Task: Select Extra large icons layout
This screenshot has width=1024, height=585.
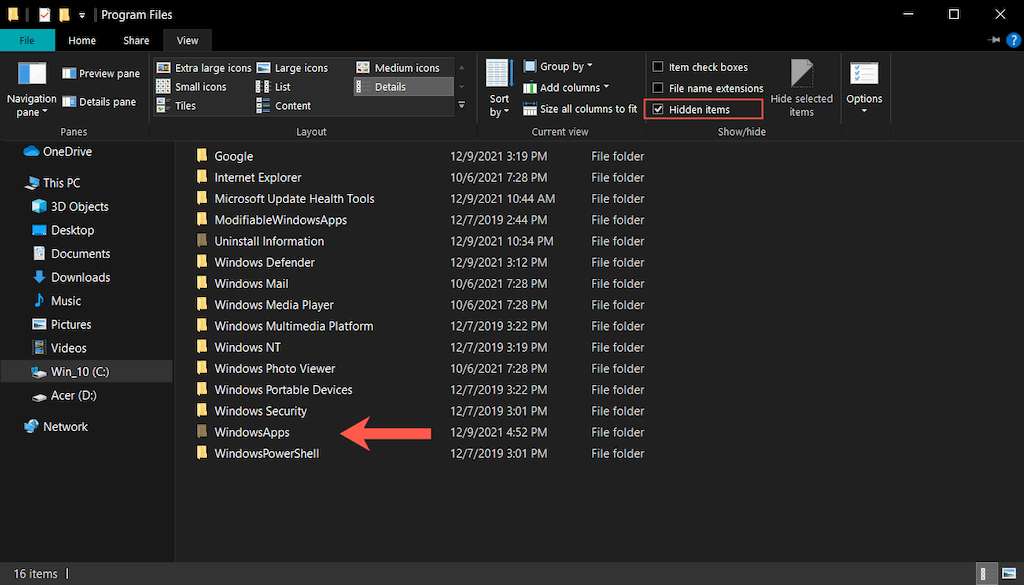Action: pyautogui.click(x=204, y=68)
